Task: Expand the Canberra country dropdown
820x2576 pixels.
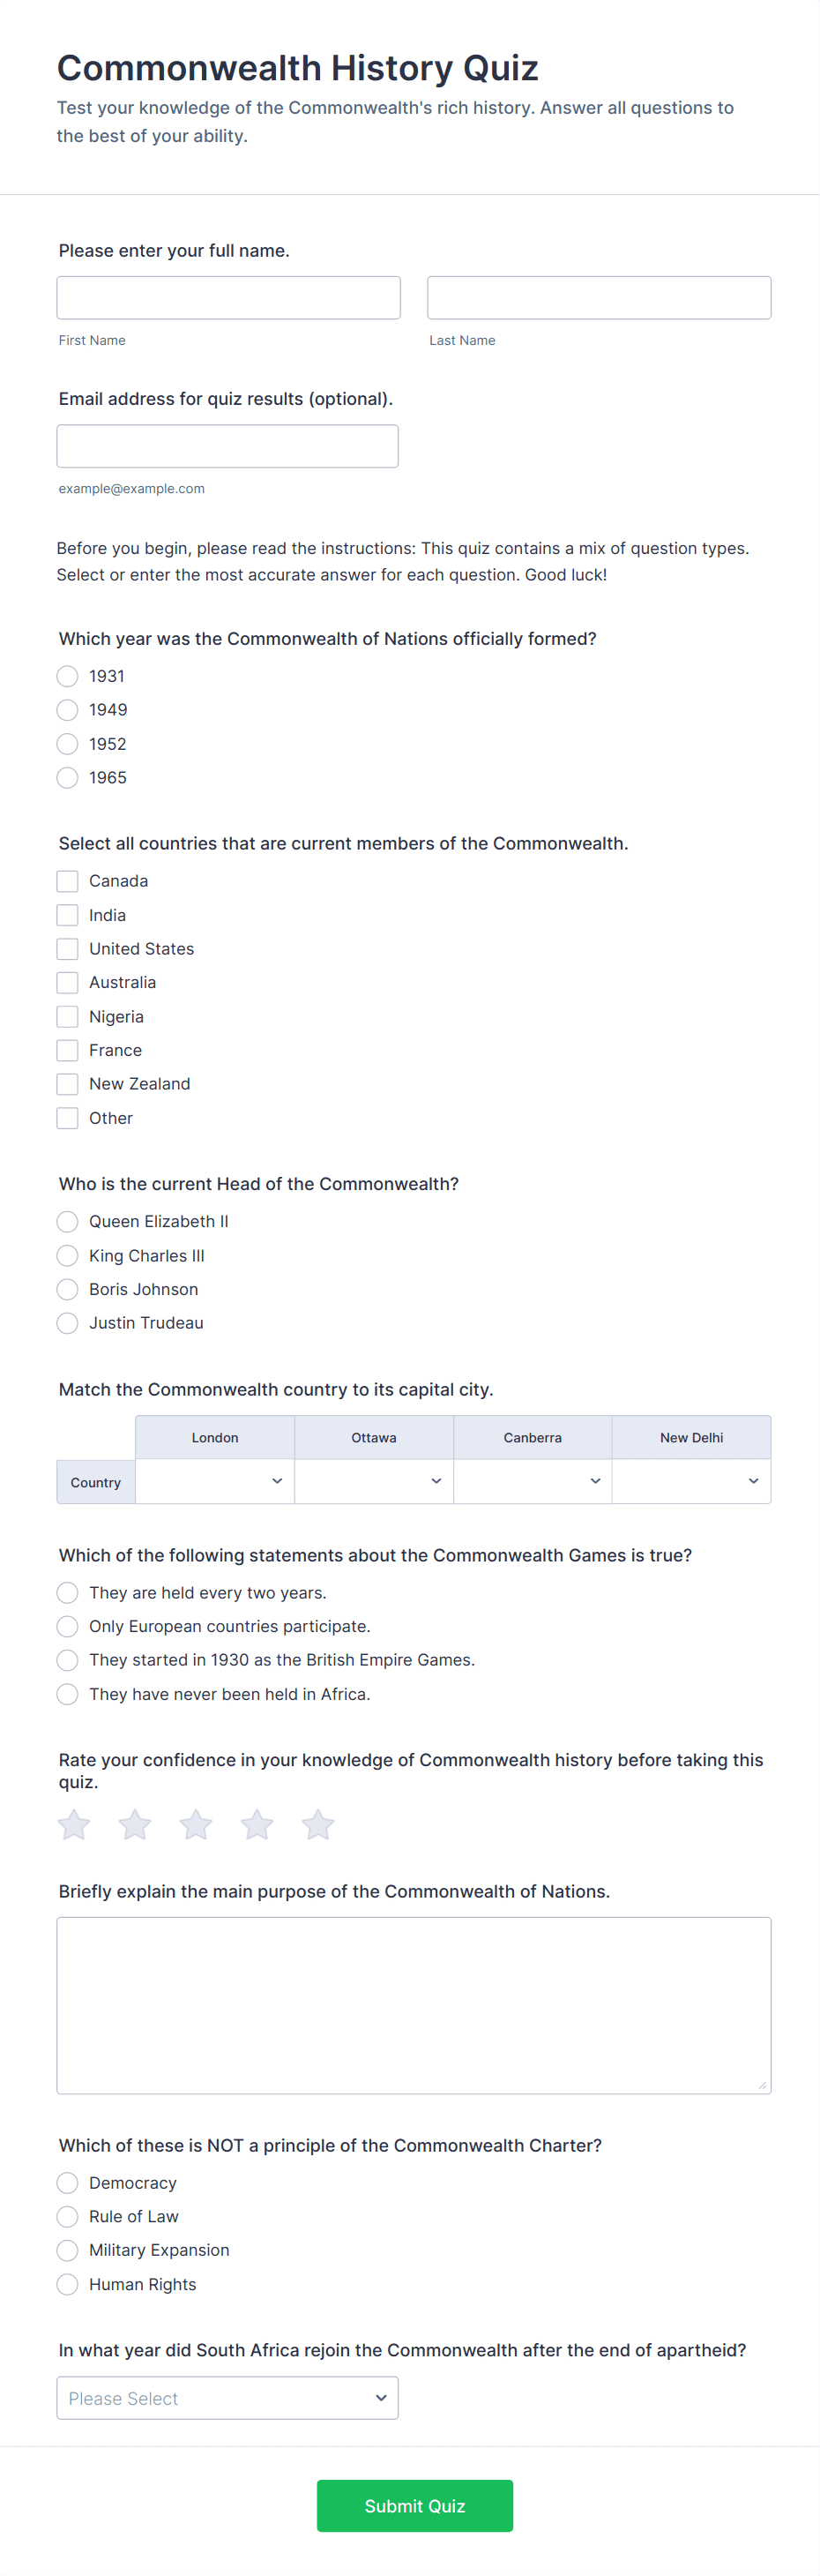Action: pyautogui.click(x=533, y=1481)
